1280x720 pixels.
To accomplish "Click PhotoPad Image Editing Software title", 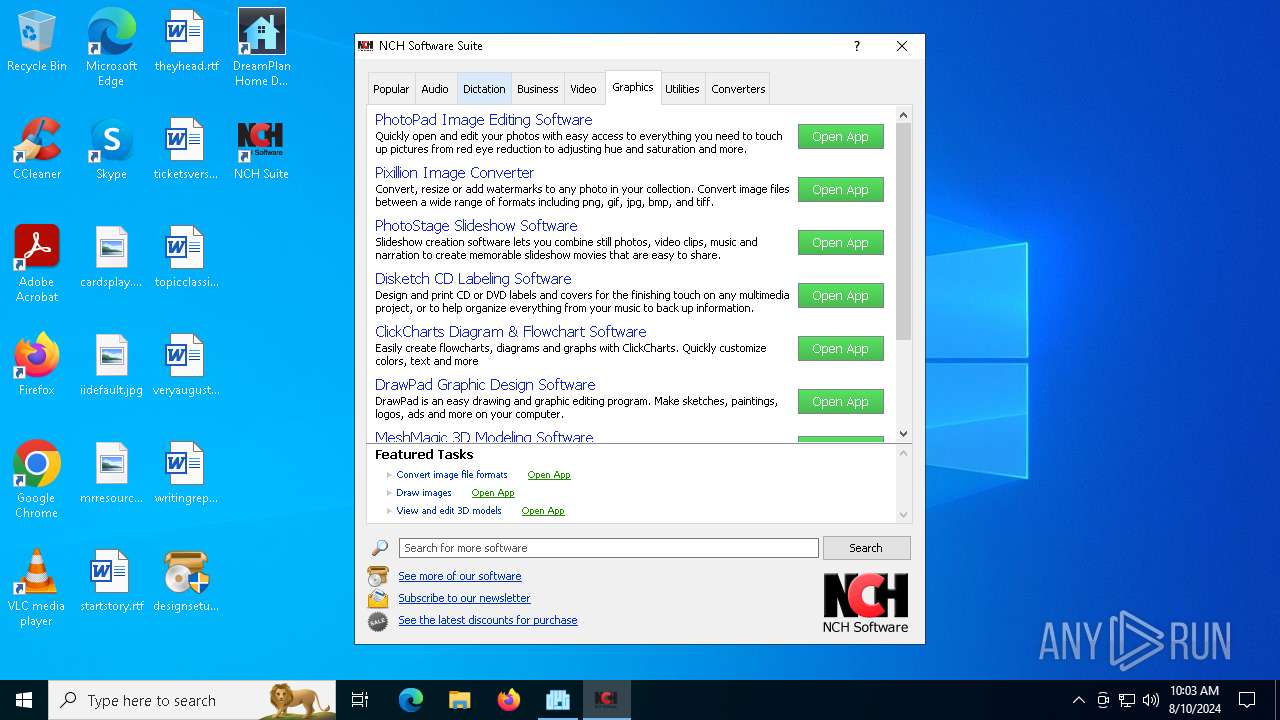I will [483, 120].
